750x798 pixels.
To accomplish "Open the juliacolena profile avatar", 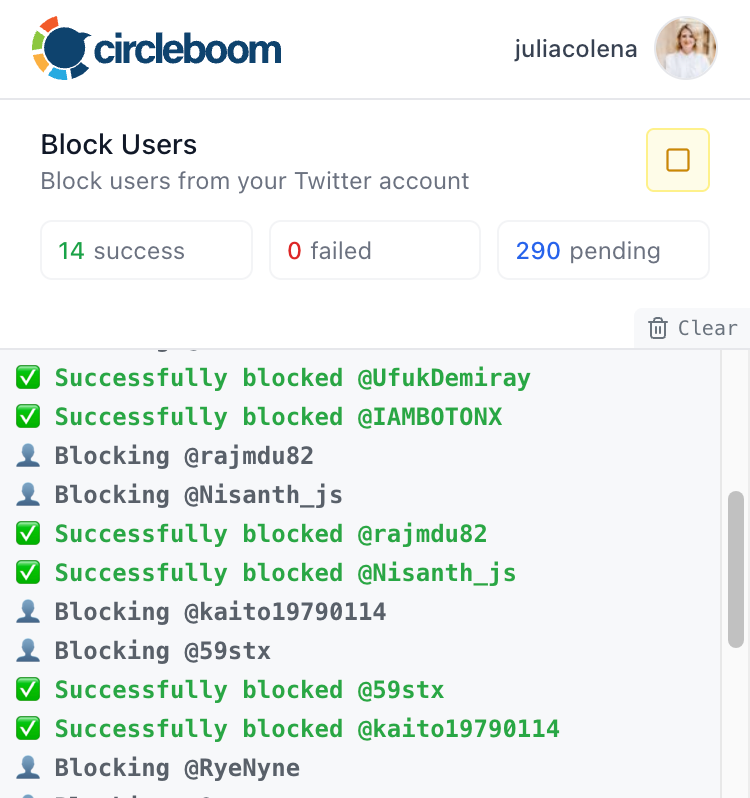I will pyautogui.click(x=686, y=48).
